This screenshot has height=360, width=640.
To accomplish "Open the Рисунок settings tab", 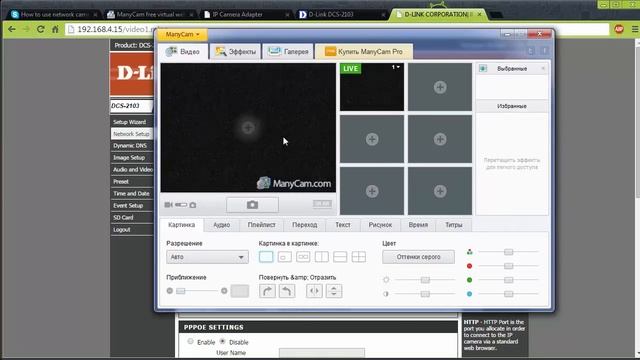I will pyautogui.click(x=380, y=225).
